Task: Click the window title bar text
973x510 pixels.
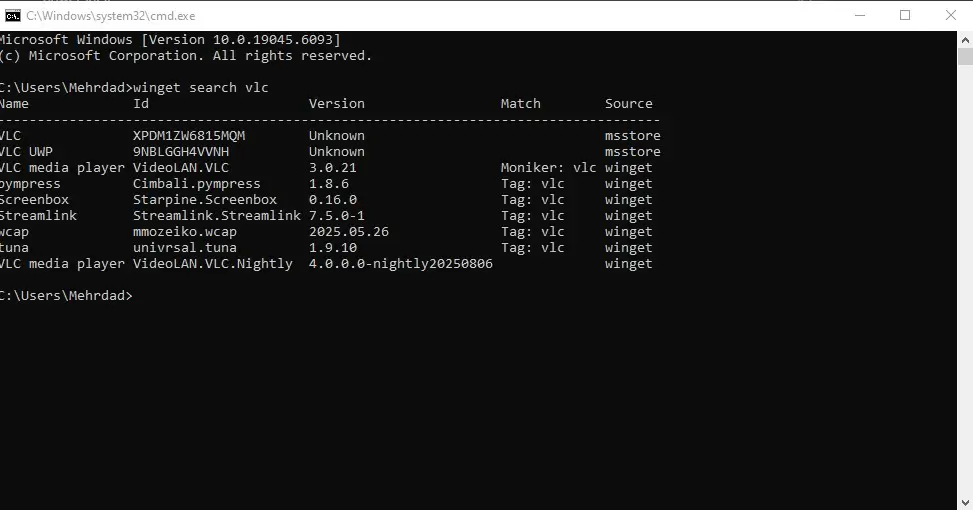Action: coord(110,16)
